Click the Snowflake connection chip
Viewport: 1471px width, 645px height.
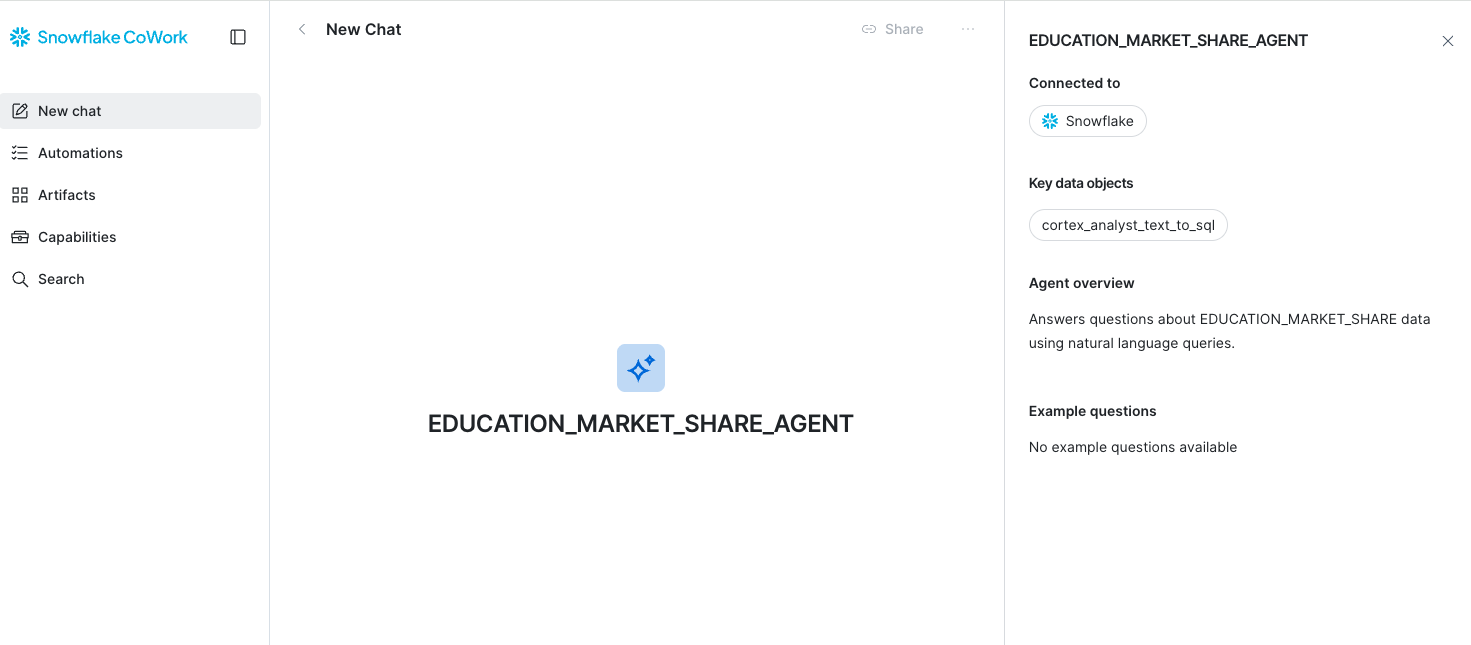click(x=1088, y=121)
